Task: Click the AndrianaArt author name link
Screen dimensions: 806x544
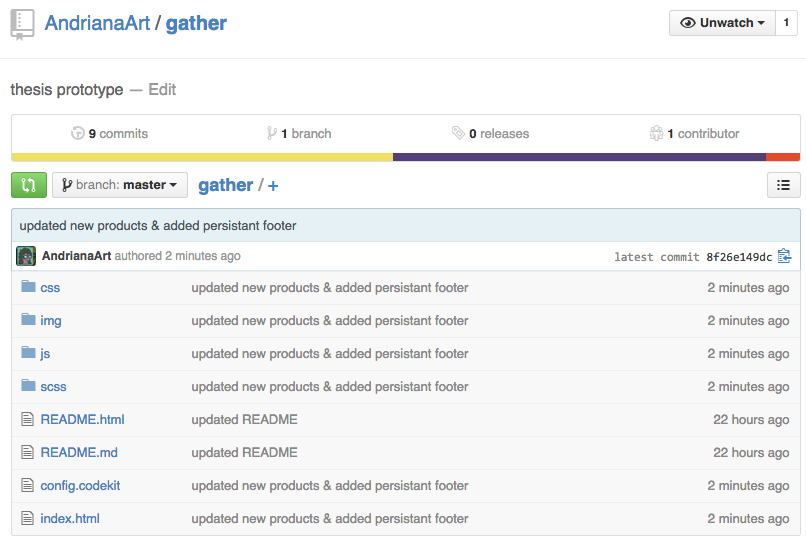Action: (77, 256)
